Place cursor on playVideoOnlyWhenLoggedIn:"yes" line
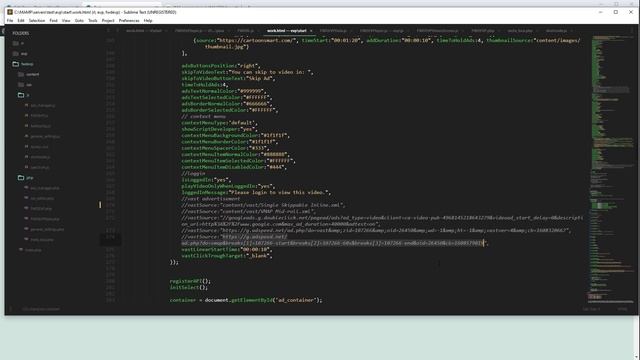The width and height of the screenshot is (640, 360). coord(229,186)
